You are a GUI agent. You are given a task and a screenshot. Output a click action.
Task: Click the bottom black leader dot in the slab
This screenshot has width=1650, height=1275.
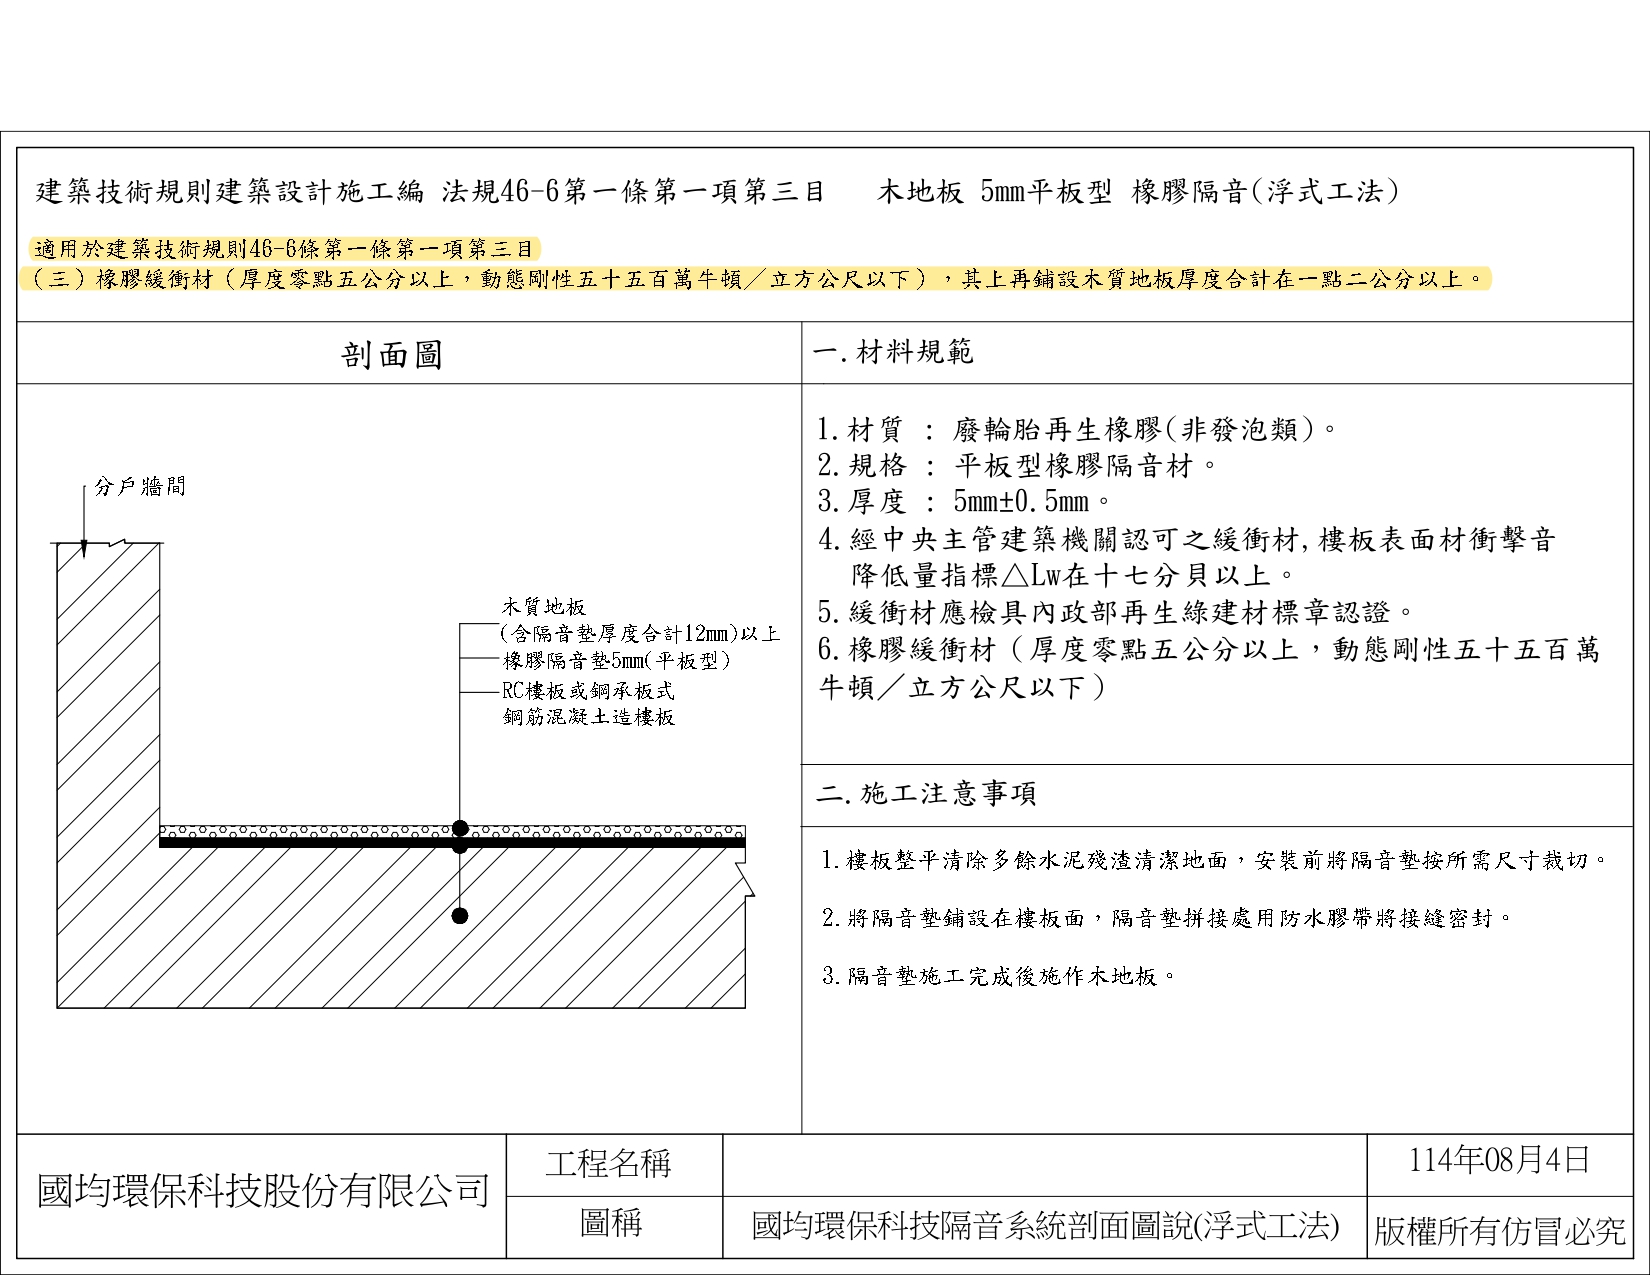click(460, 916)
